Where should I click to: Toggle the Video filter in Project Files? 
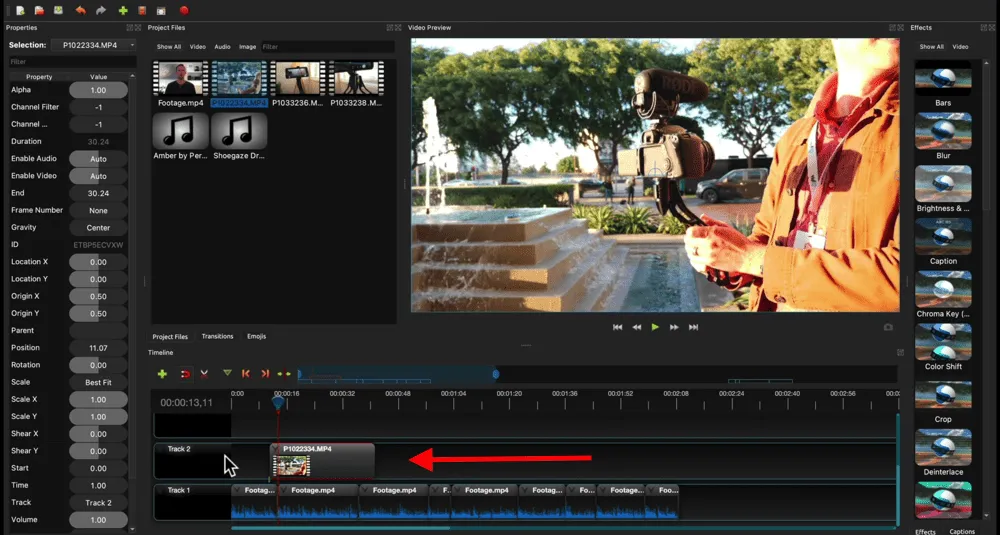[198, 47]
